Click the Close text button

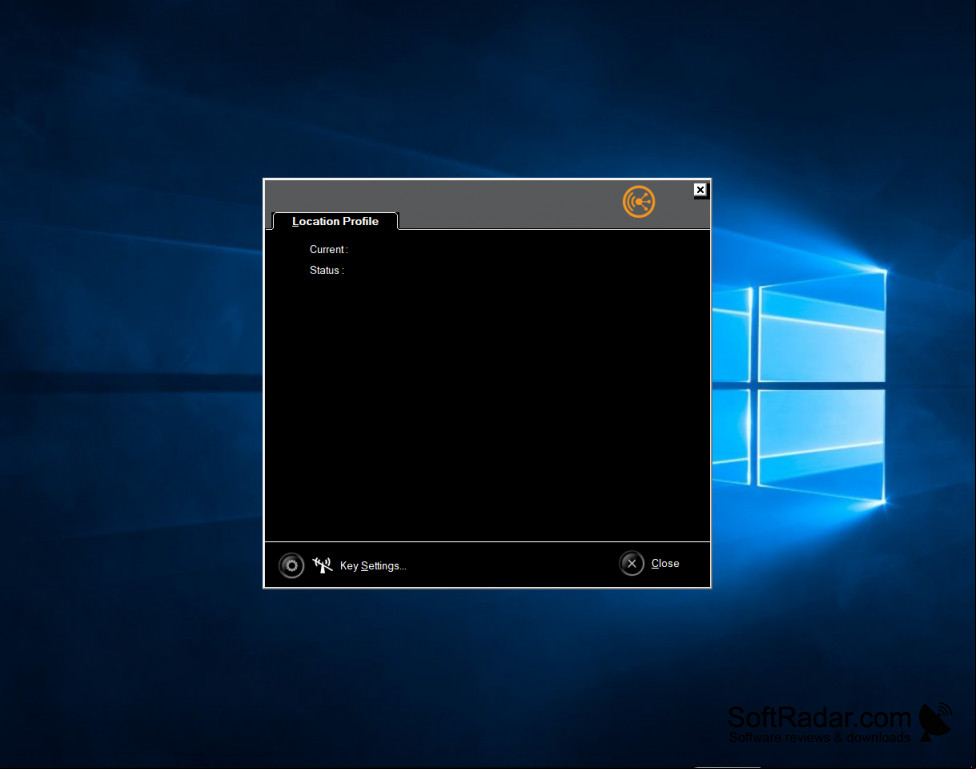click(665, 564)
